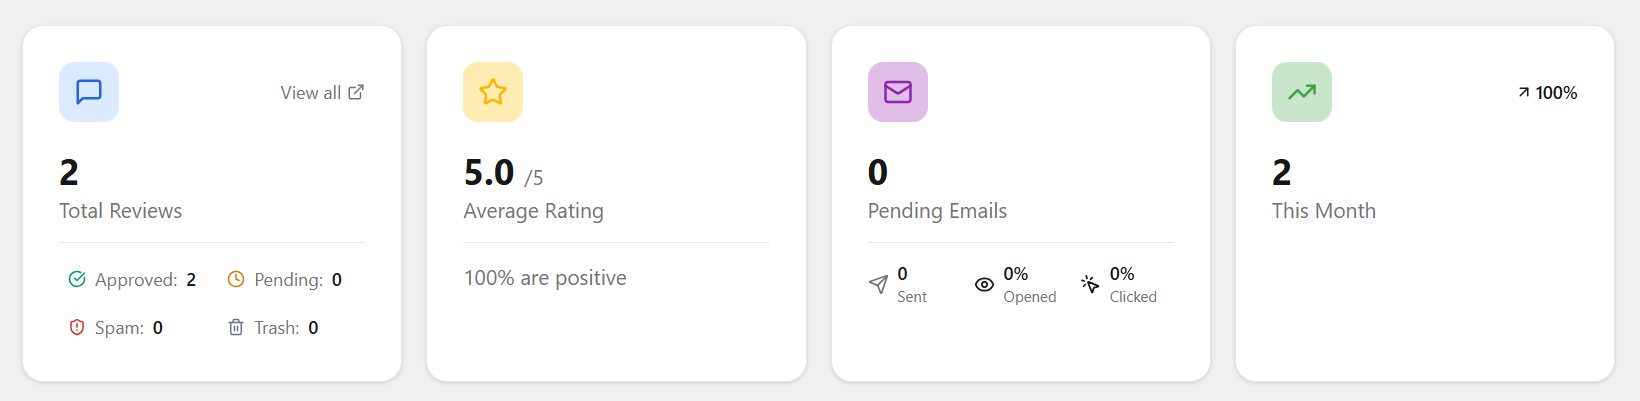The image size is (1640, 401).
Task: Click the green trending-up chart icon
Action: (x=1302, y=92)
